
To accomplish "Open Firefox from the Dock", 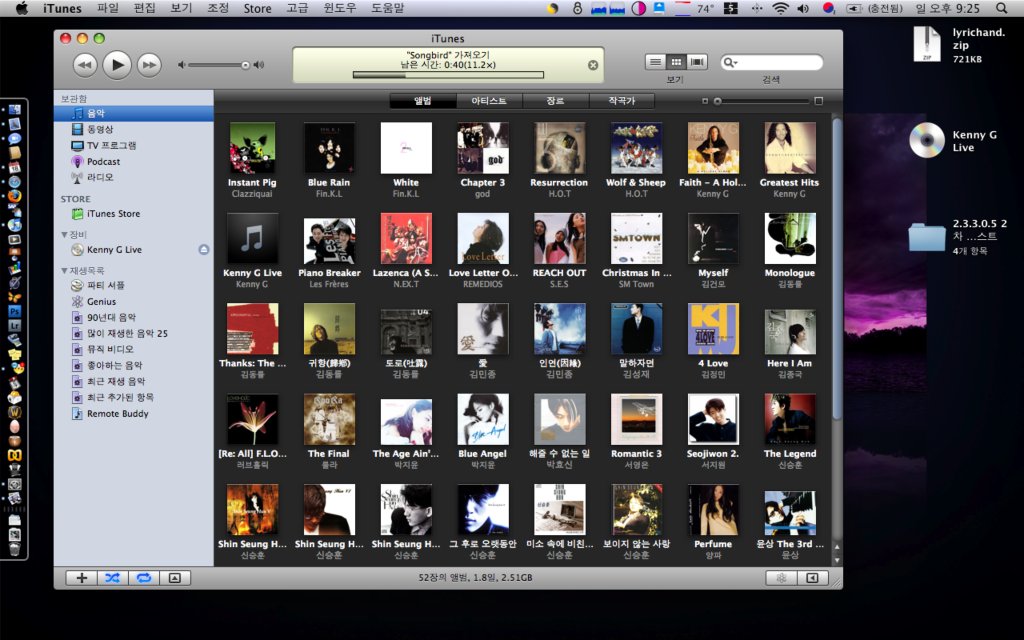I will [14, 196].
